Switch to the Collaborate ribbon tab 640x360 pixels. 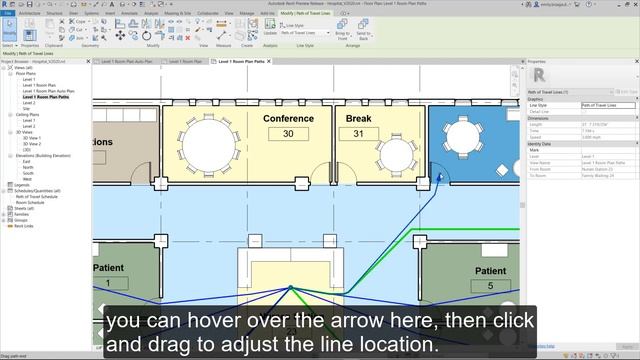tap(208, 13)
